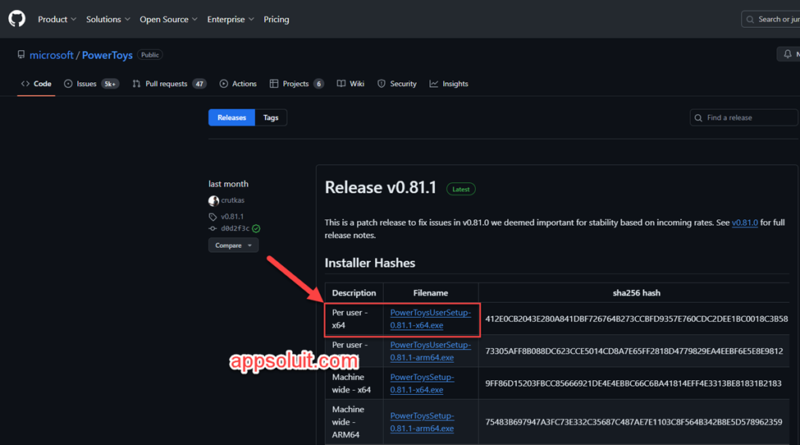Open the Security tab
This screenshot has width=800, height=445.
click(397, 84)
